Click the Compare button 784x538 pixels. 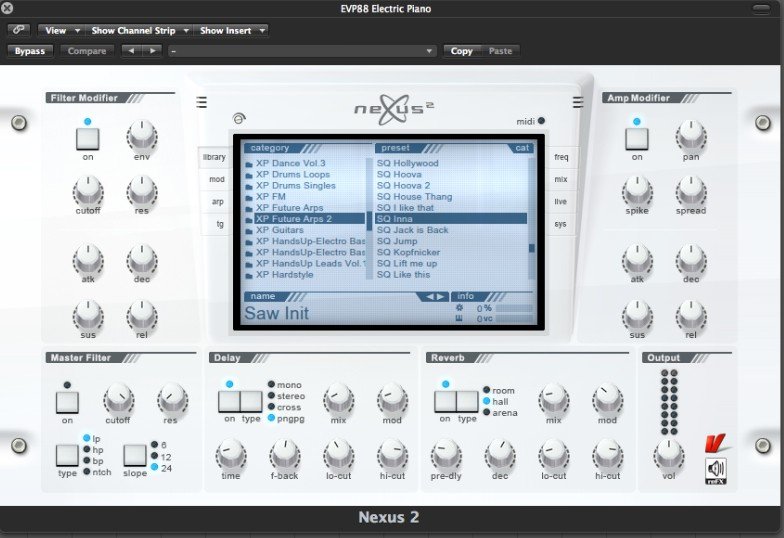86,51
